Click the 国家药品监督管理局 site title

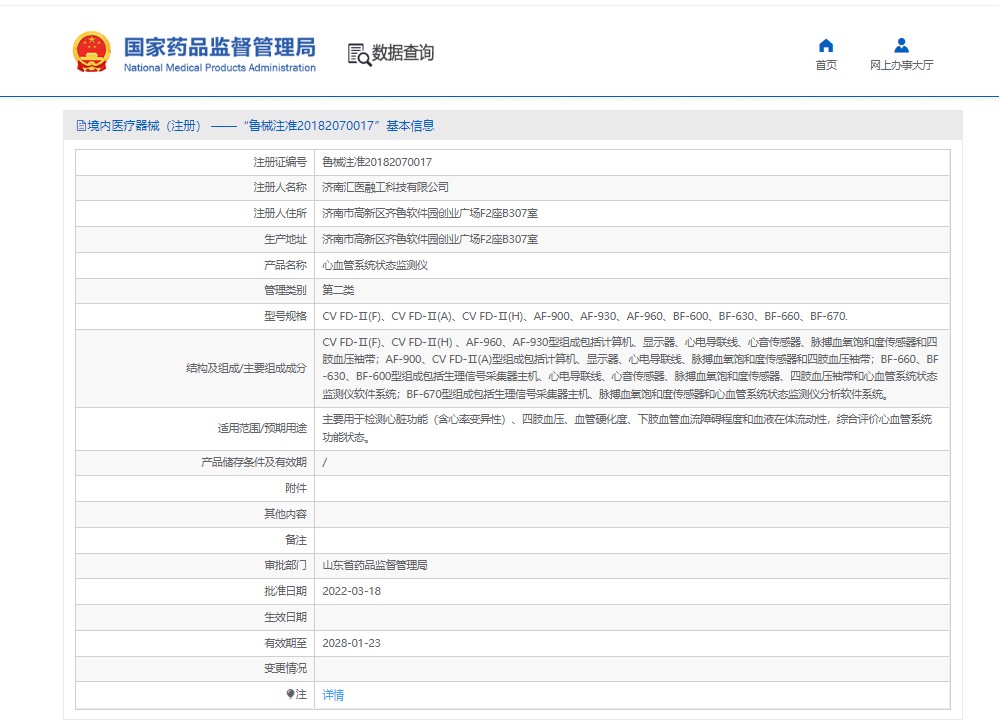(219, 47)
